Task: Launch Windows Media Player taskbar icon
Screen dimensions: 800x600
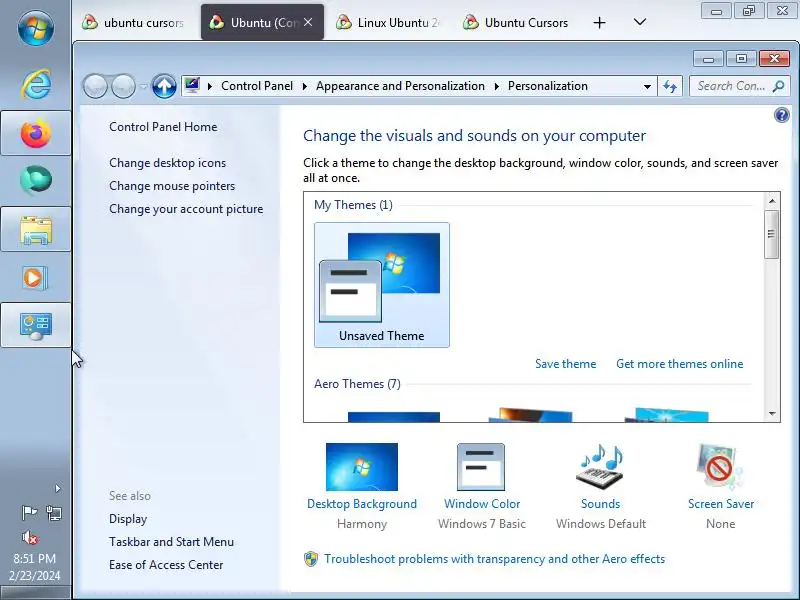Action: [x=35, y=278]
